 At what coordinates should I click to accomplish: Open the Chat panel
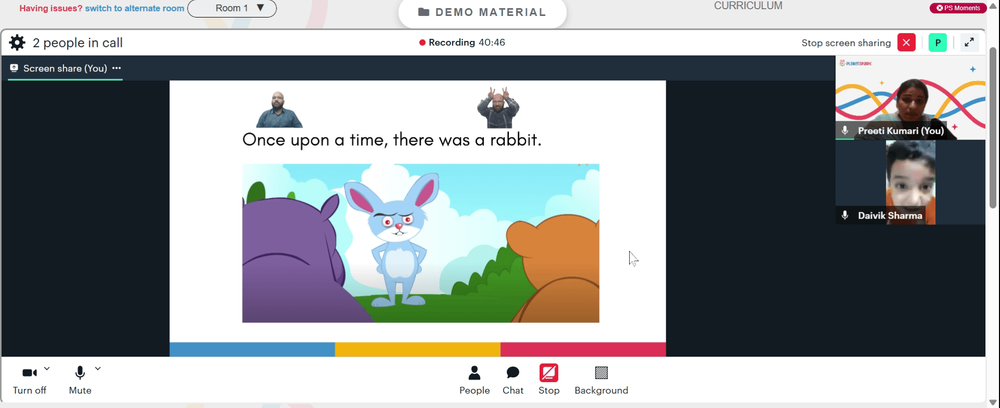[x=513, y=380]
